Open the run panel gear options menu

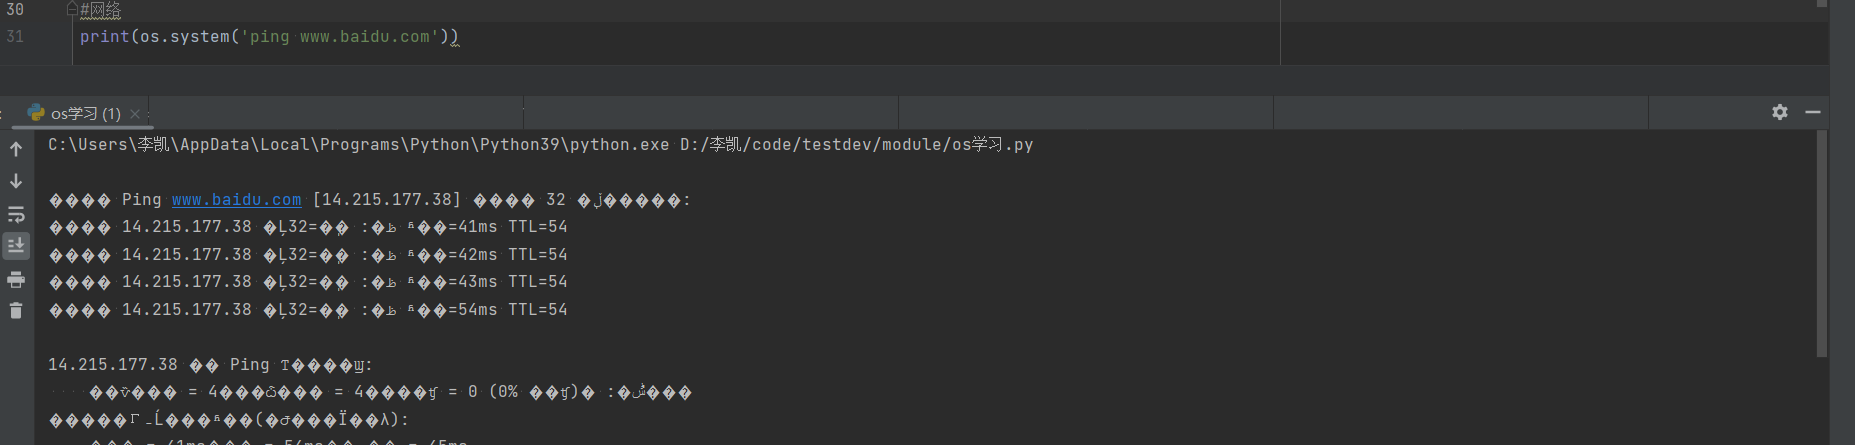[1779, 112]
